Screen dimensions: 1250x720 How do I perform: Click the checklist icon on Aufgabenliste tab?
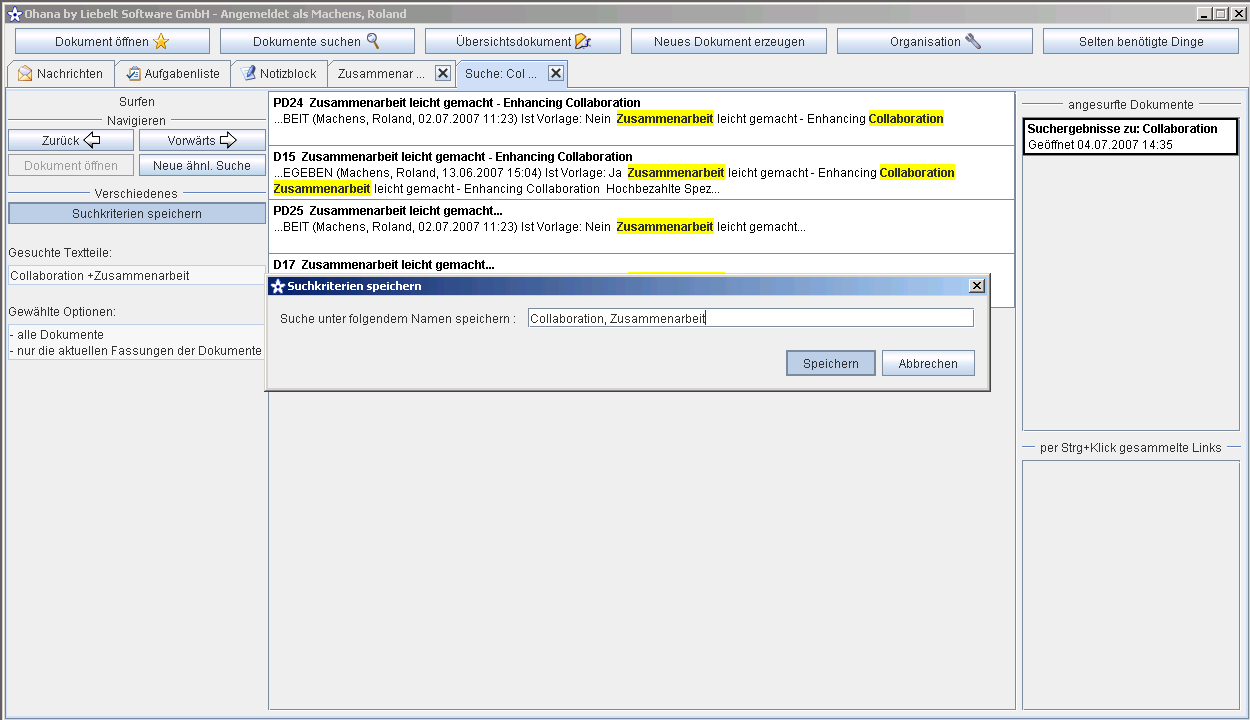tap(133, 74)
